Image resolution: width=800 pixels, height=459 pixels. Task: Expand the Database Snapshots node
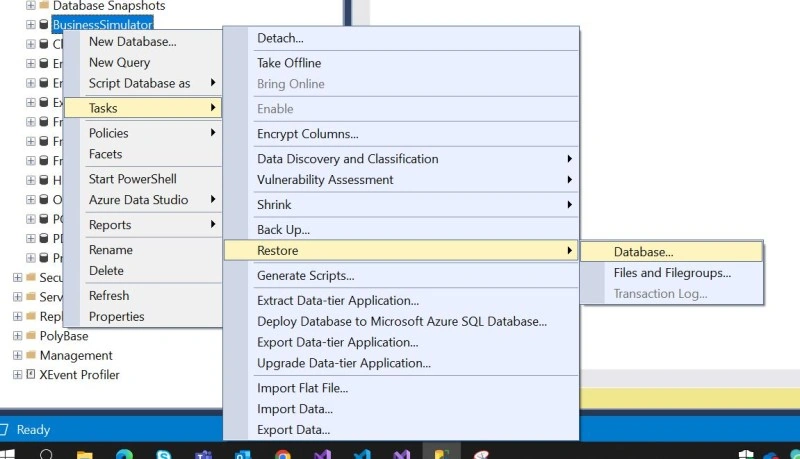[31, 6]
